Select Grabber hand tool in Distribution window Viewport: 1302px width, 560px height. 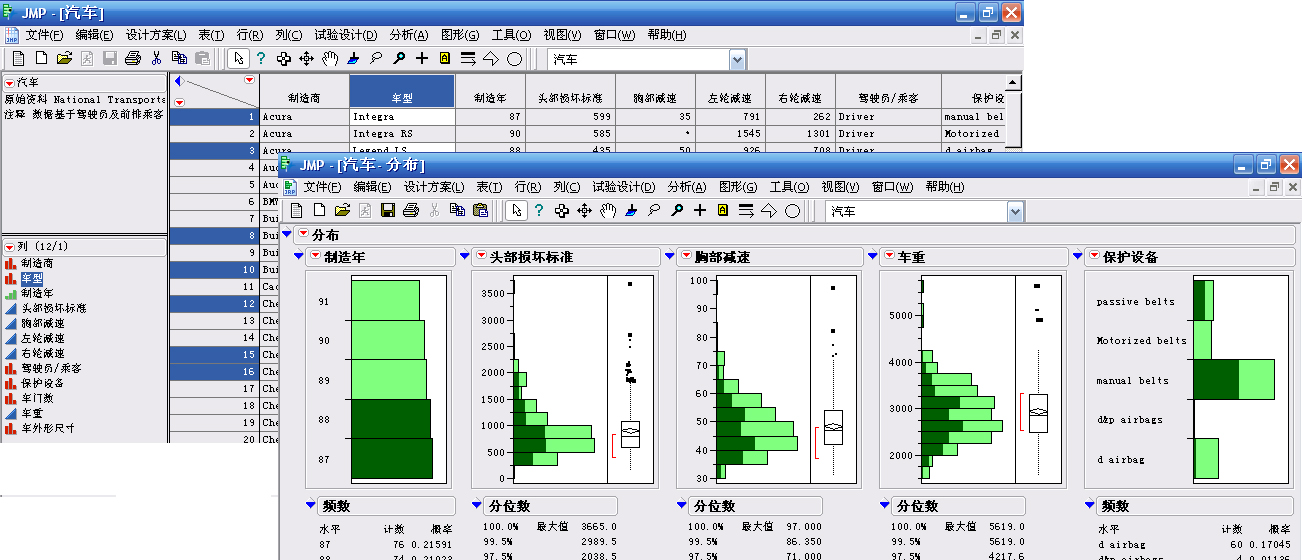[x=608, y=210]
